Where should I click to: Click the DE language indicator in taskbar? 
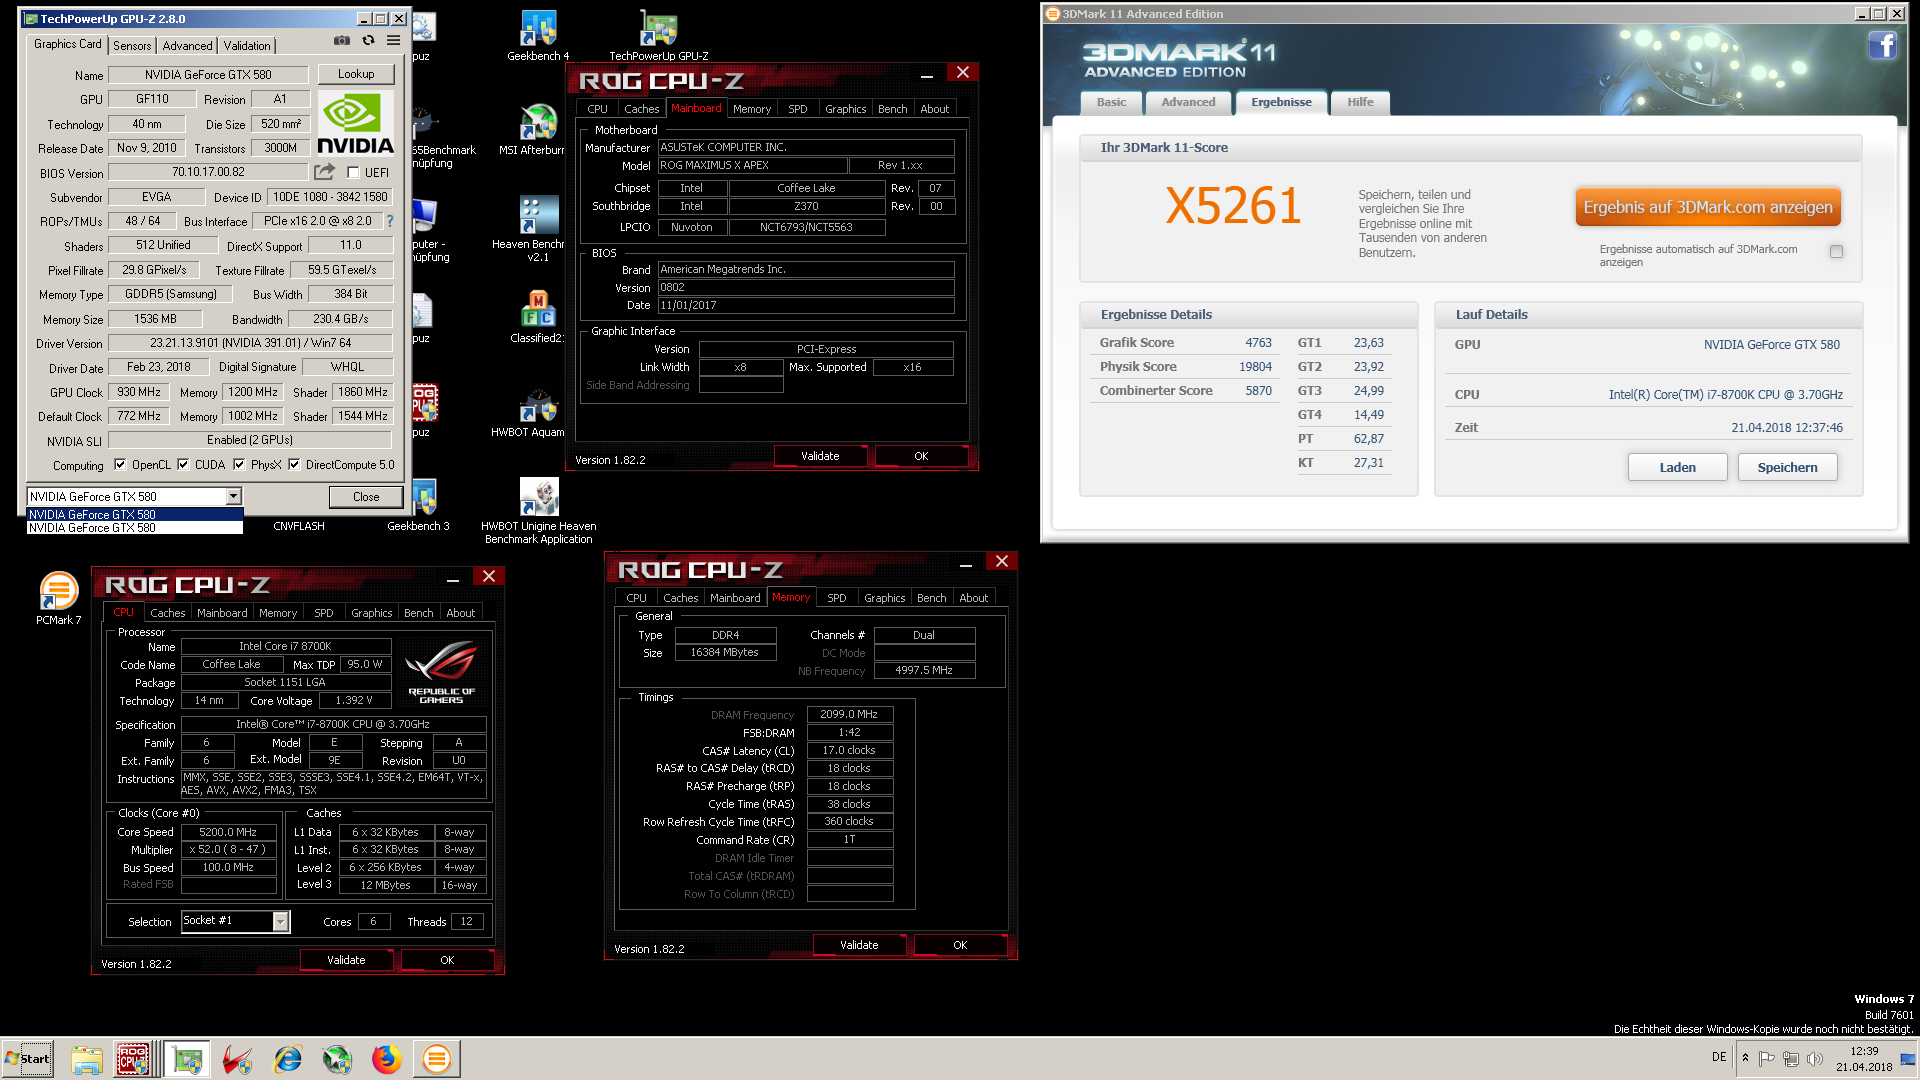tap(1719, 1057)
